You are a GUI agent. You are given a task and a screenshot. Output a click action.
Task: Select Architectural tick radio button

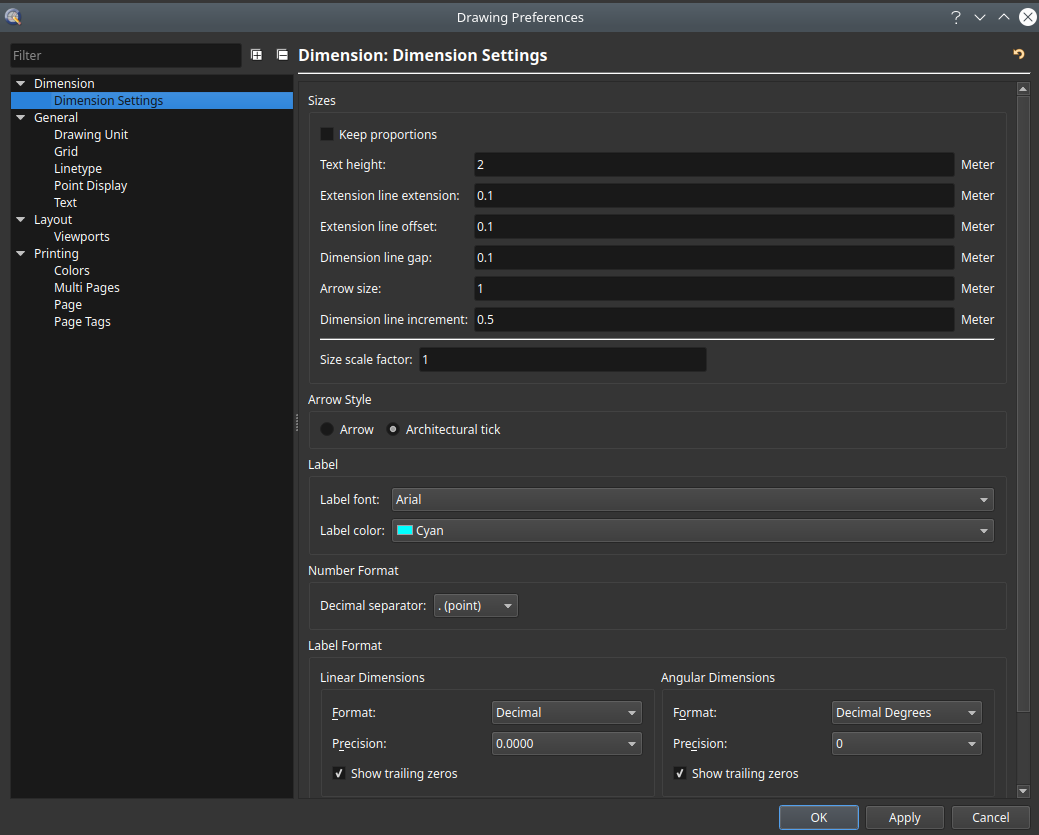click(393, 429)
